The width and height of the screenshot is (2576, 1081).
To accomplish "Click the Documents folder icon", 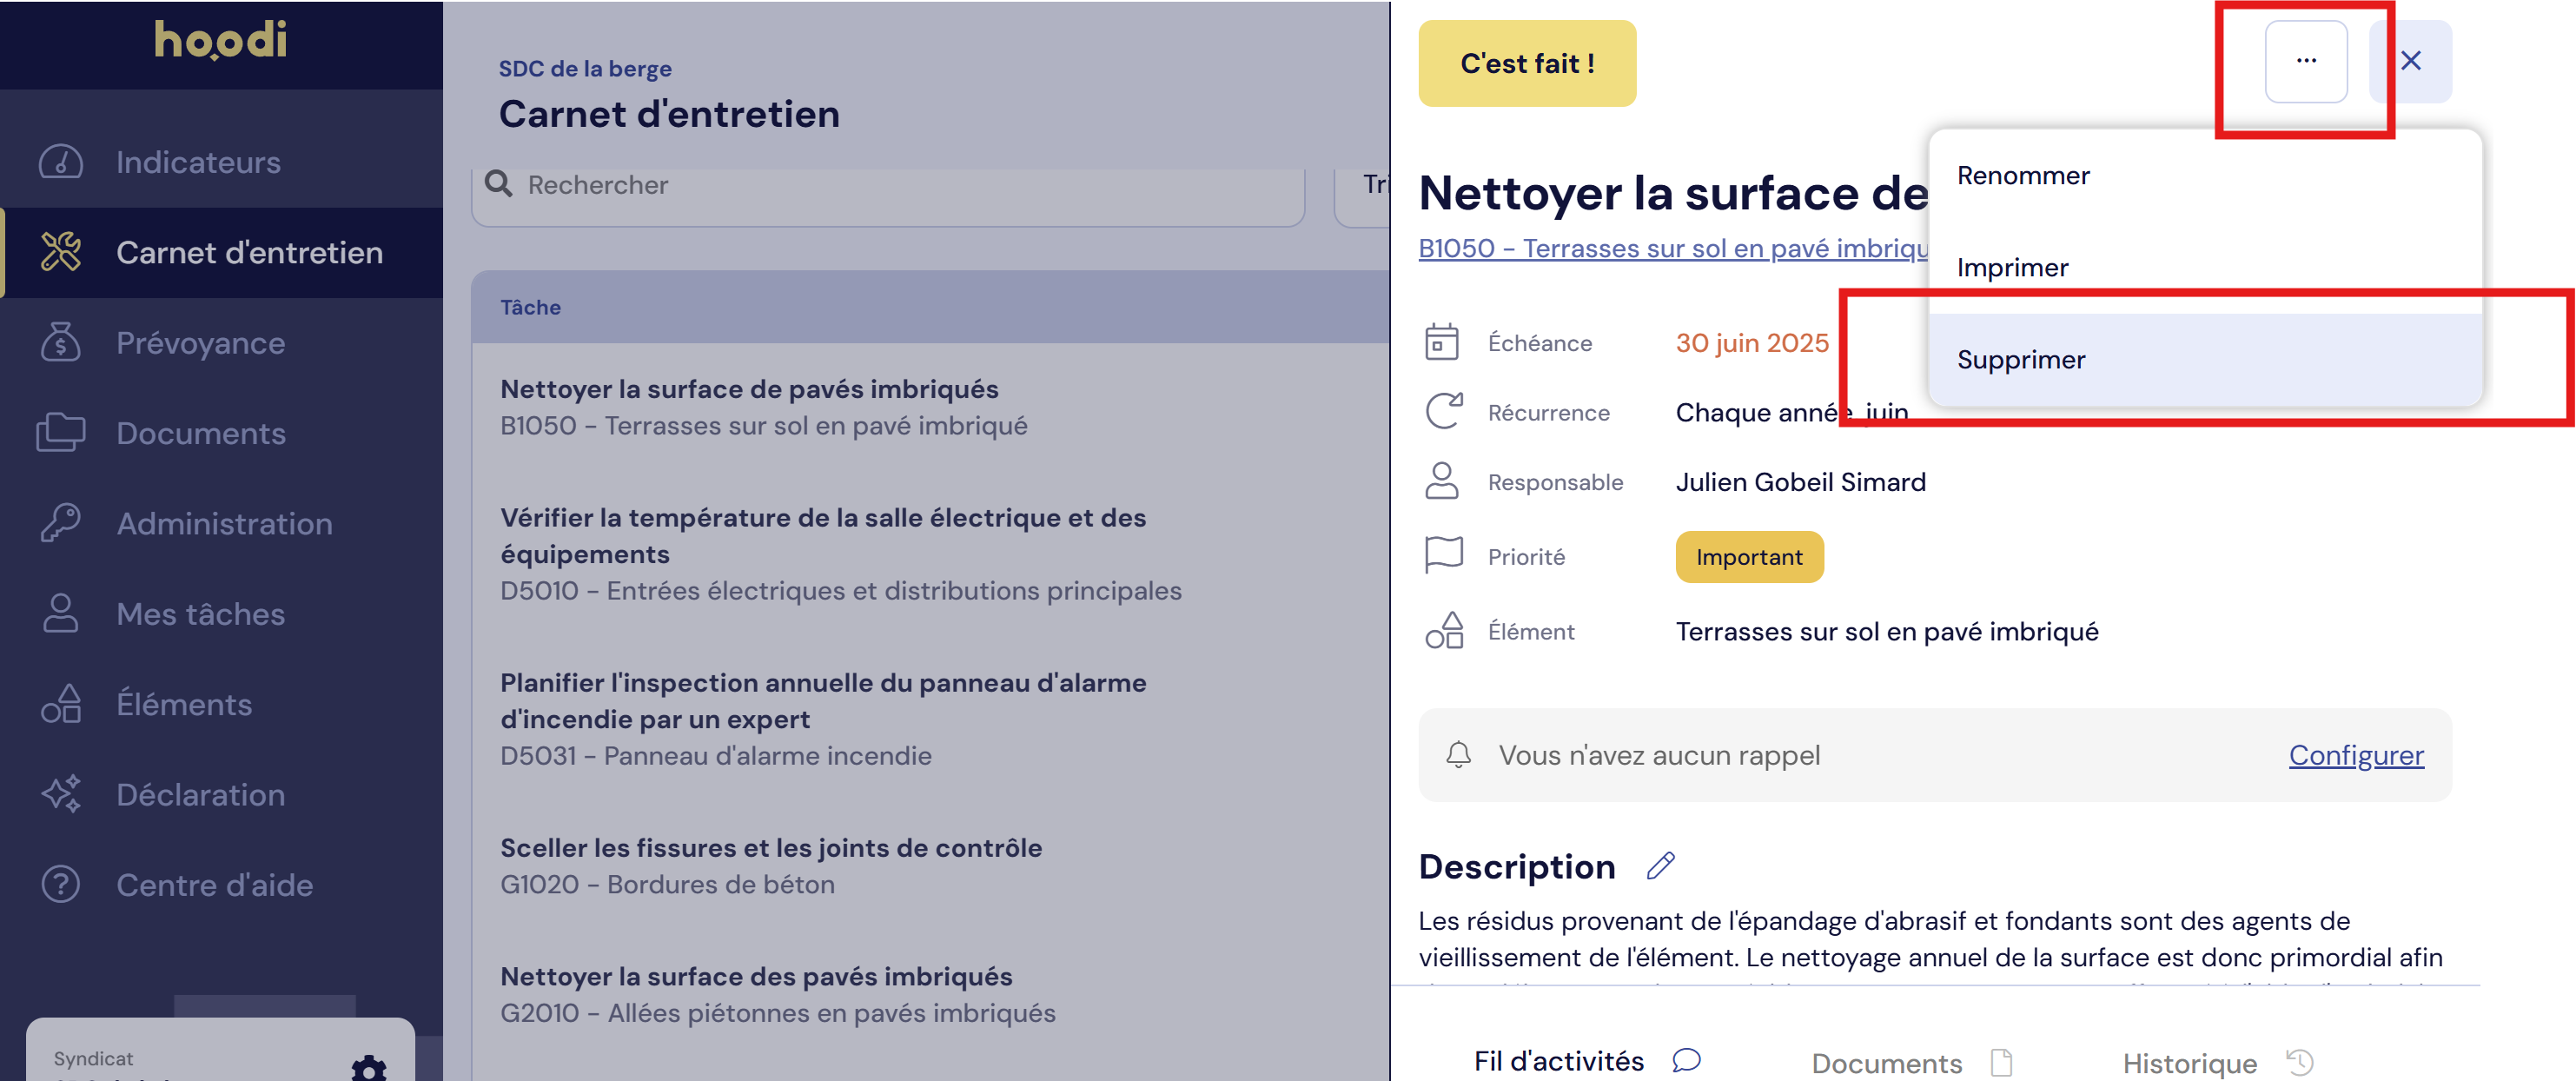I will coord(60,433).
